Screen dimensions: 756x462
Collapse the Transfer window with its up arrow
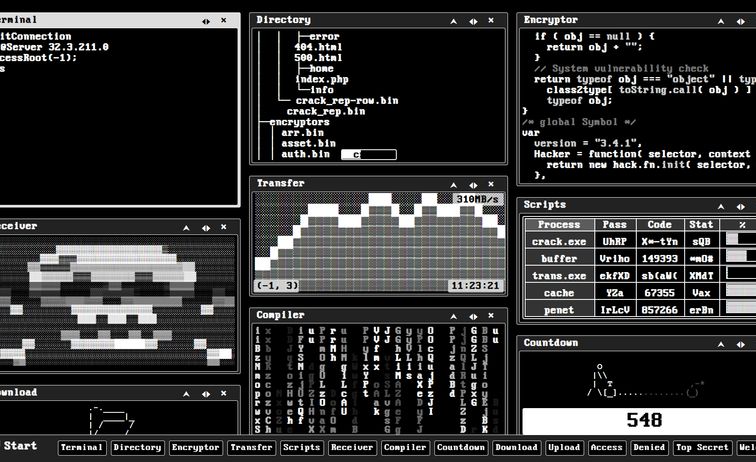click(453, 184)
